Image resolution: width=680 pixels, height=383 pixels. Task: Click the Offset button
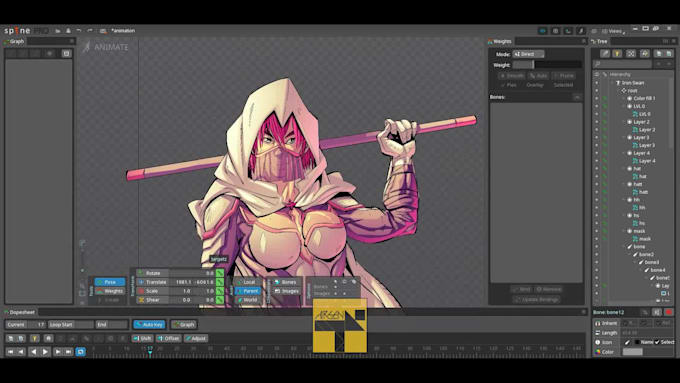click(x=169, y=338)
